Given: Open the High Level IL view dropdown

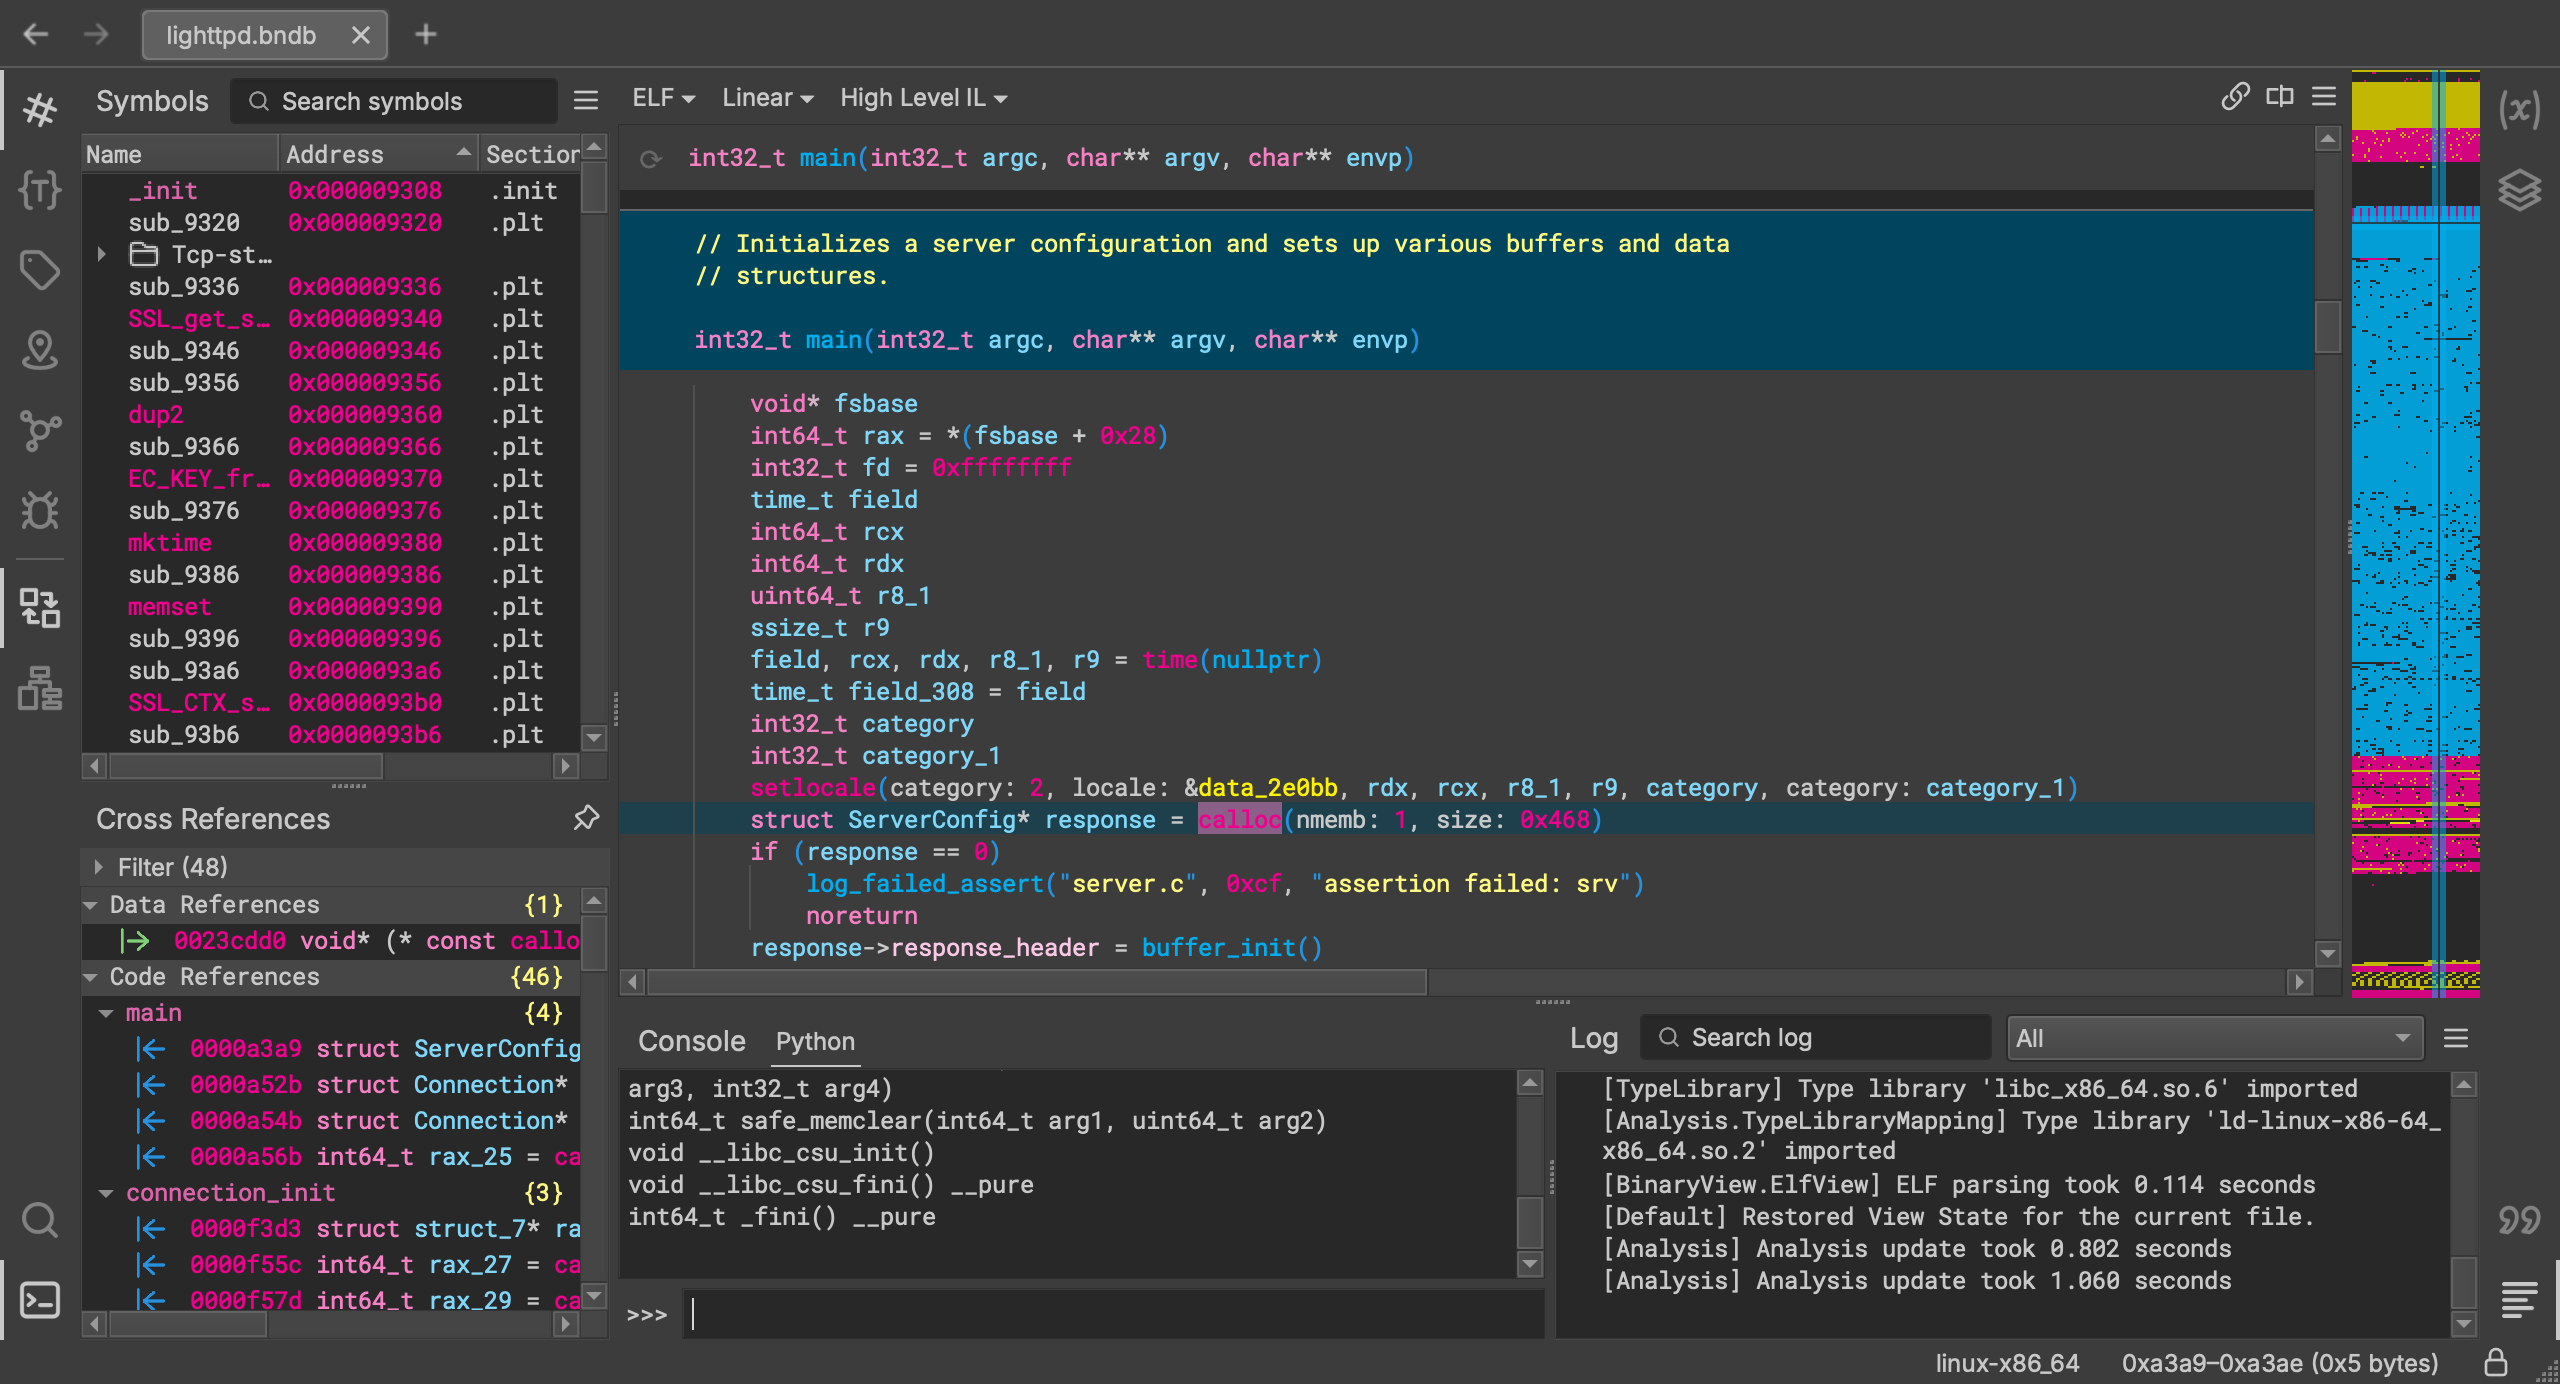Looking at the screenshot, I should 922,97.
